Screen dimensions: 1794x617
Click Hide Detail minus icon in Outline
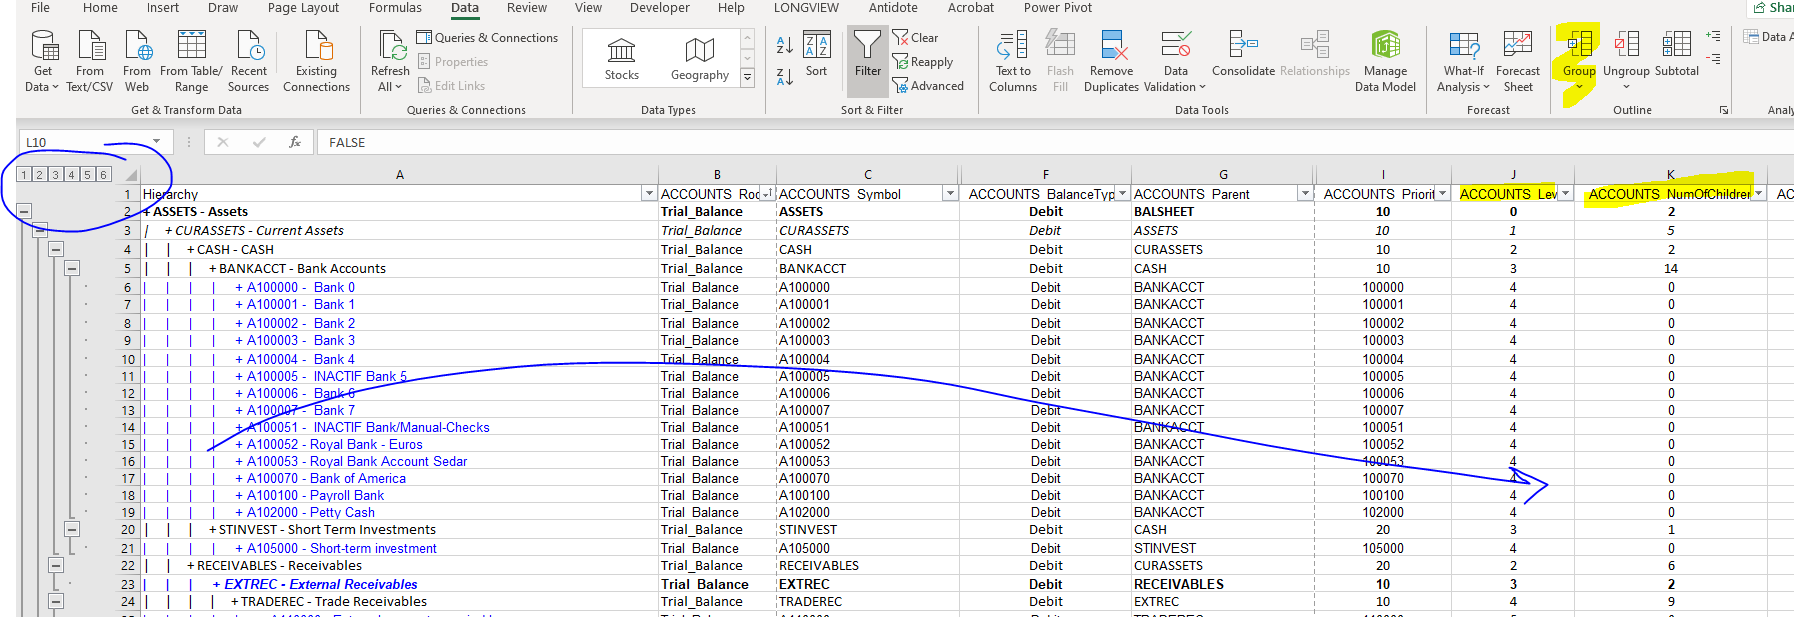1713,60
